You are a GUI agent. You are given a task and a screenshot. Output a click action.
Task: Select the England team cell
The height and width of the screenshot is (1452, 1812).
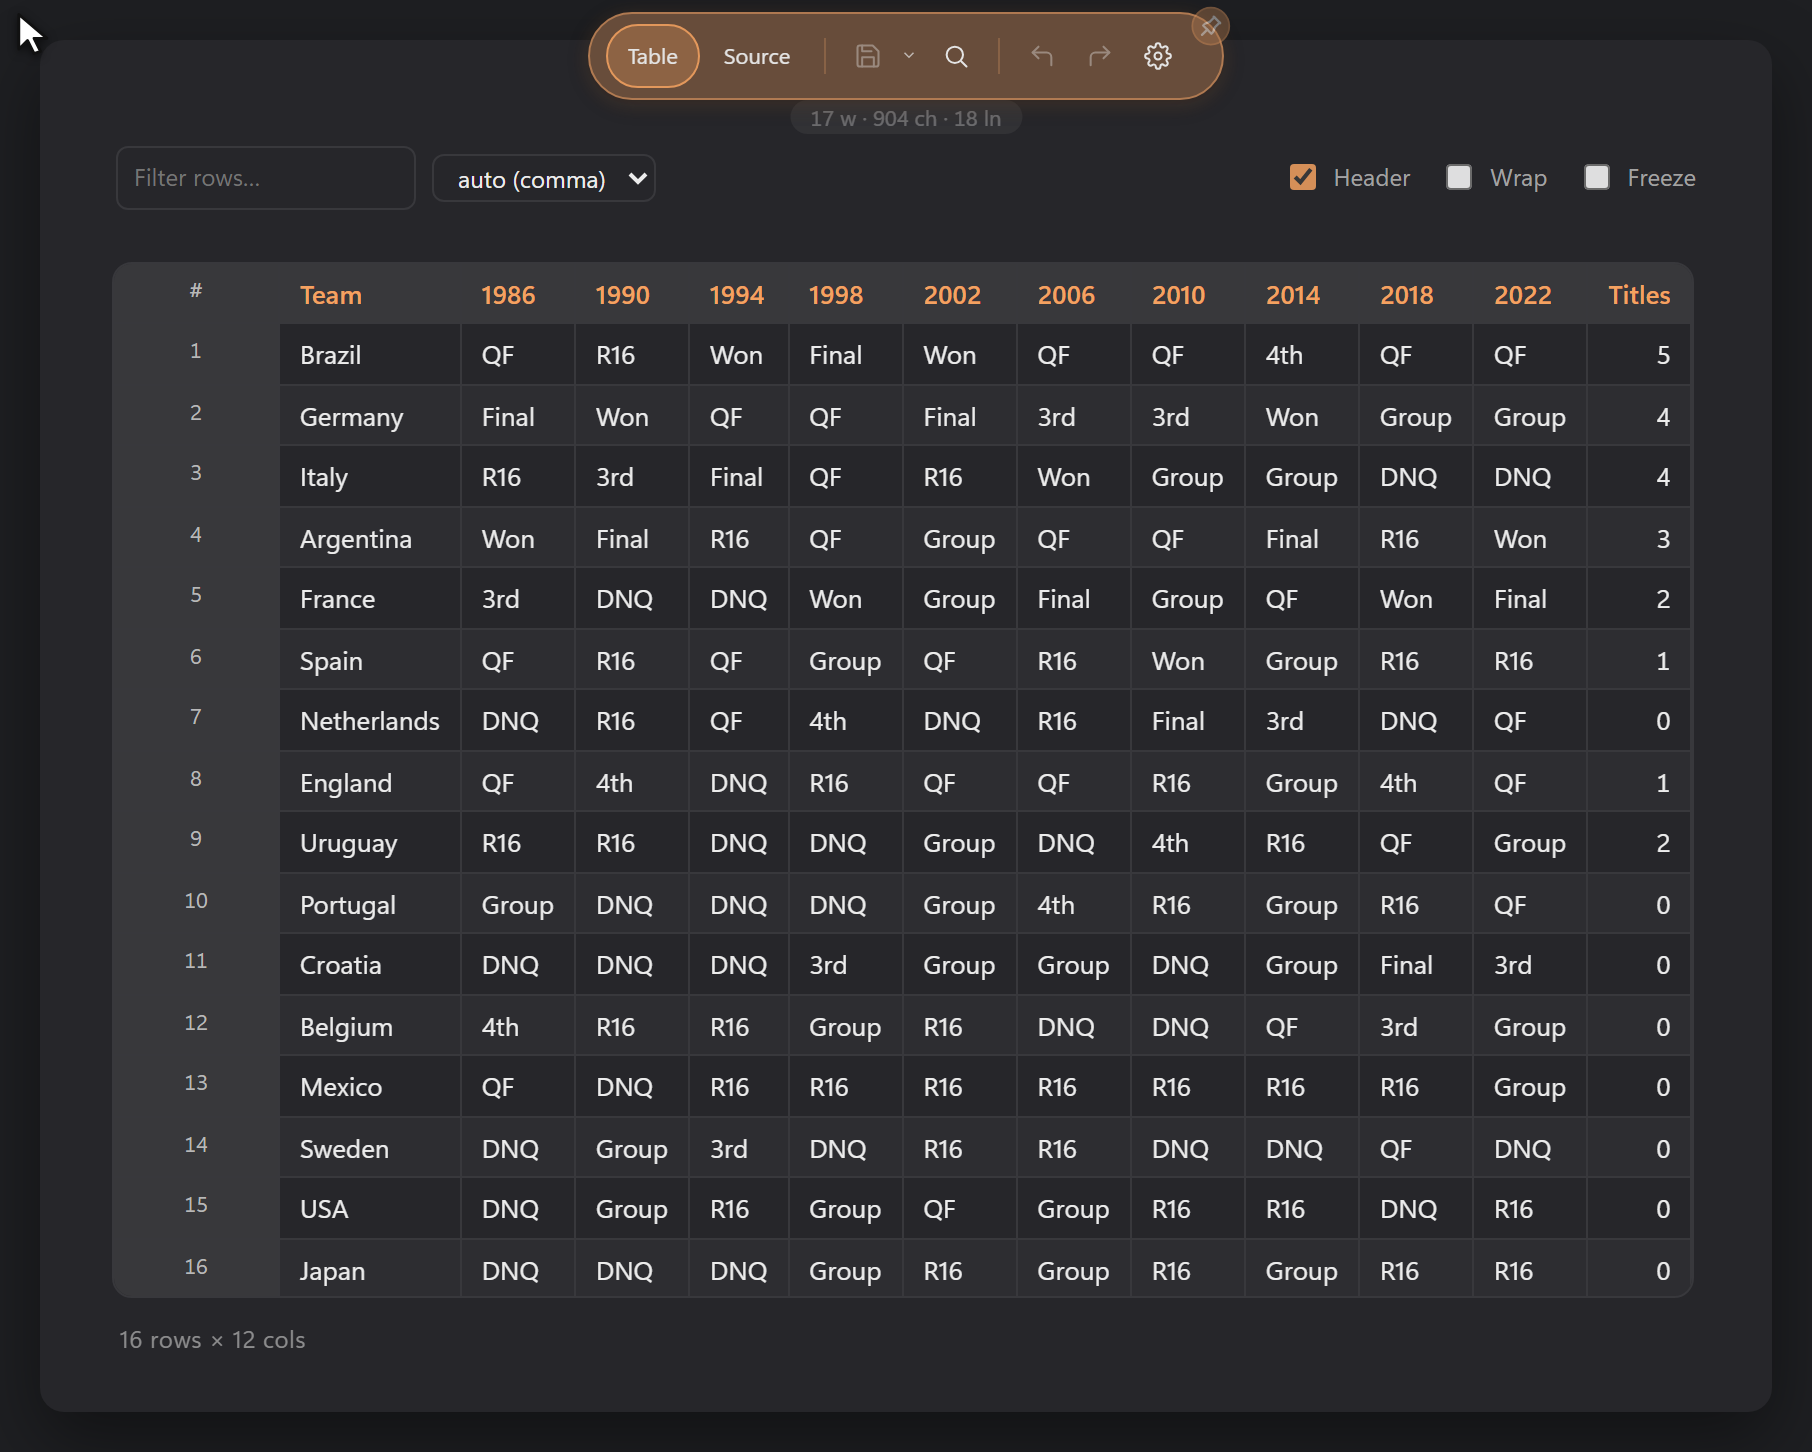pyautogui.click(x=370, y=783)
